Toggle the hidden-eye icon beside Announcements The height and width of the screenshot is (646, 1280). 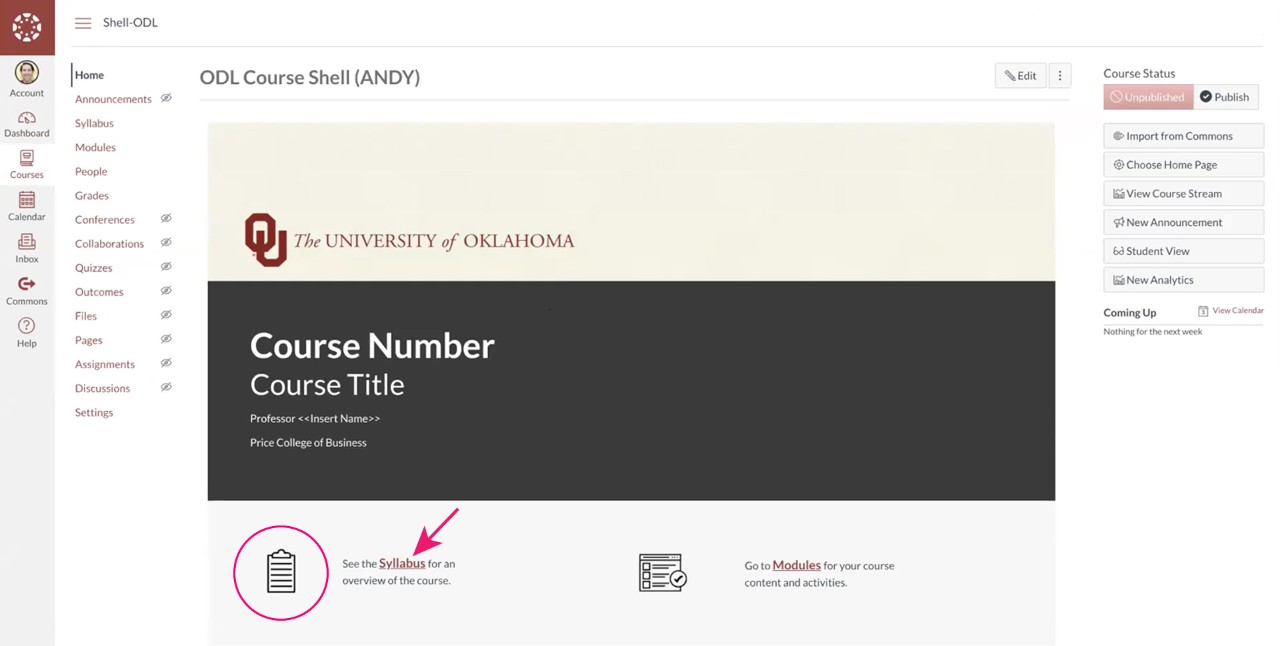[x=166, y=98]
